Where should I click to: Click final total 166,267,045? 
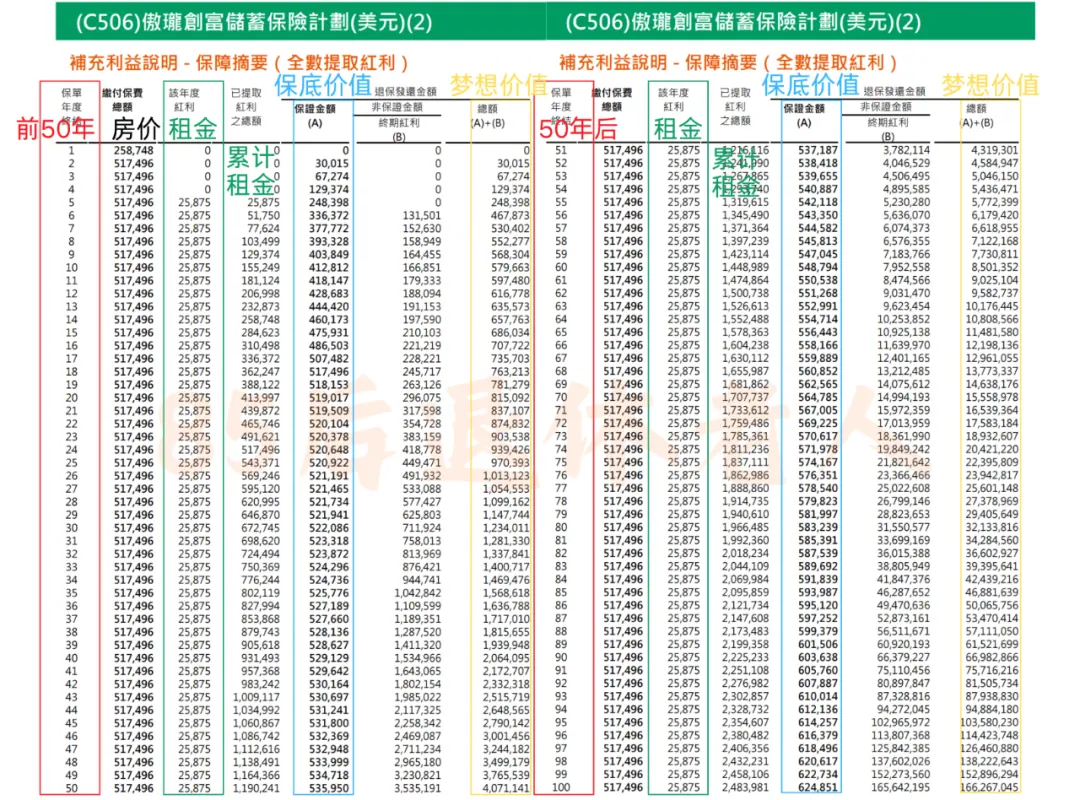coord(989,788)
